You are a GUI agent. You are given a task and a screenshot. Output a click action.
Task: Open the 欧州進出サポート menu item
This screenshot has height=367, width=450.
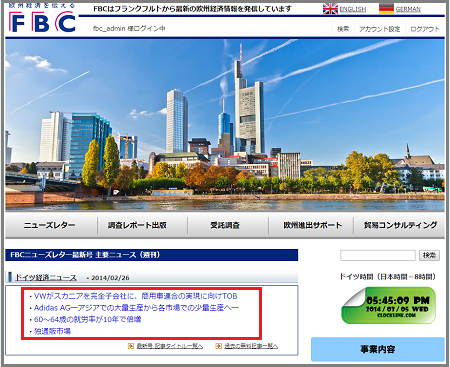click(x=313, y=225)
